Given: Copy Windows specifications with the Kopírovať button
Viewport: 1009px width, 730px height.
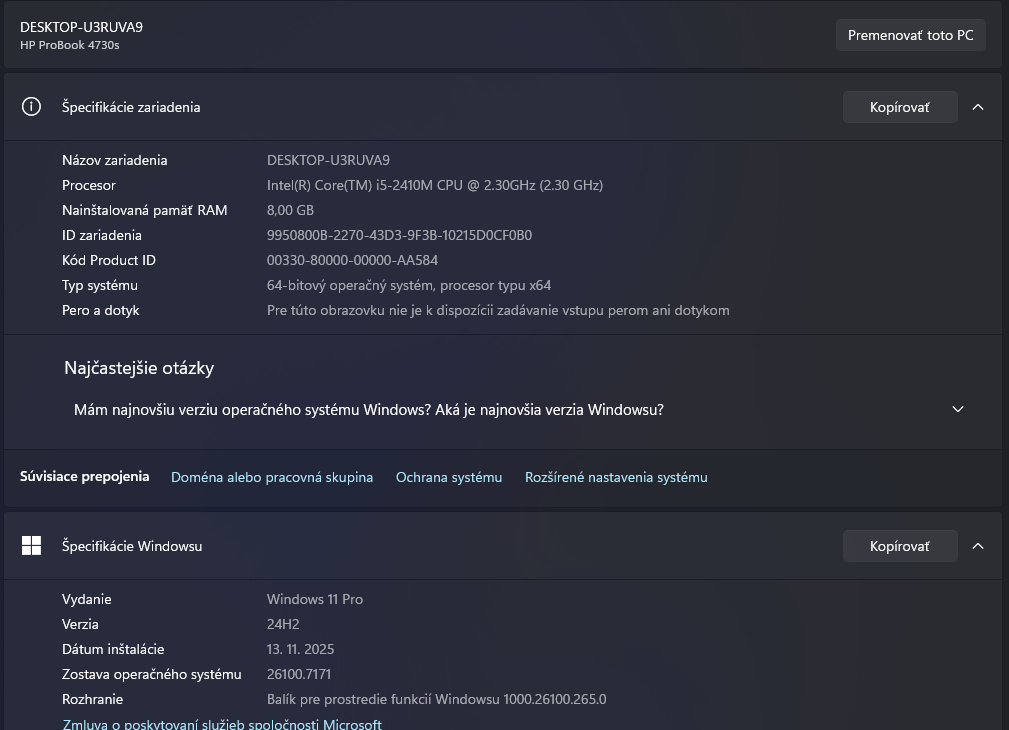Looking at the screenshot, I should [899, 546].
